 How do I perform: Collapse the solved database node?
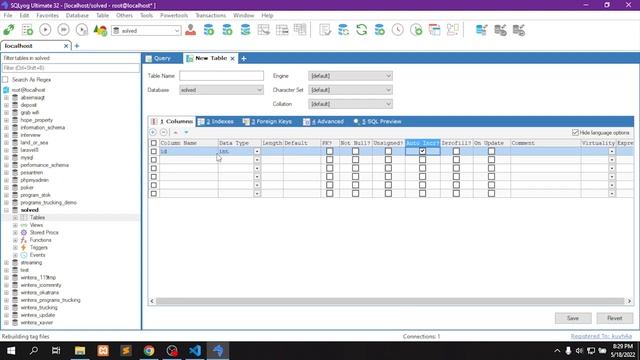click(x=7, y=210)
